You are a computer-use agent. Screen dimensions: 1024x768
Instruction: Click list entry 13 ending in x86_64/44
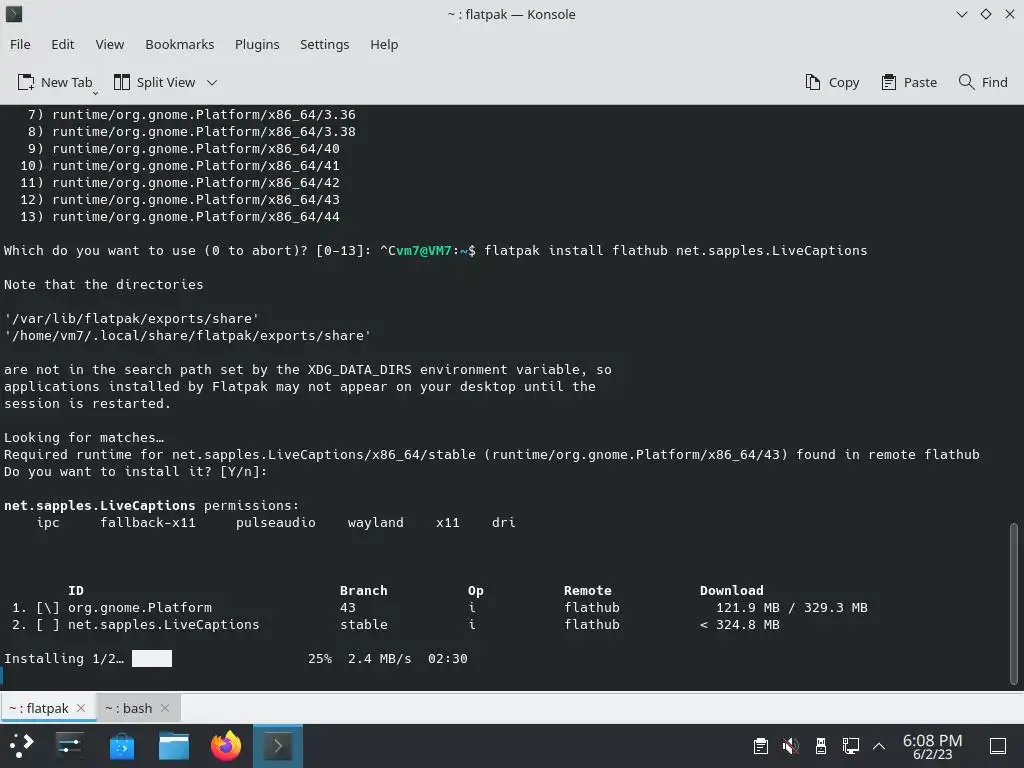pos(180,217)
